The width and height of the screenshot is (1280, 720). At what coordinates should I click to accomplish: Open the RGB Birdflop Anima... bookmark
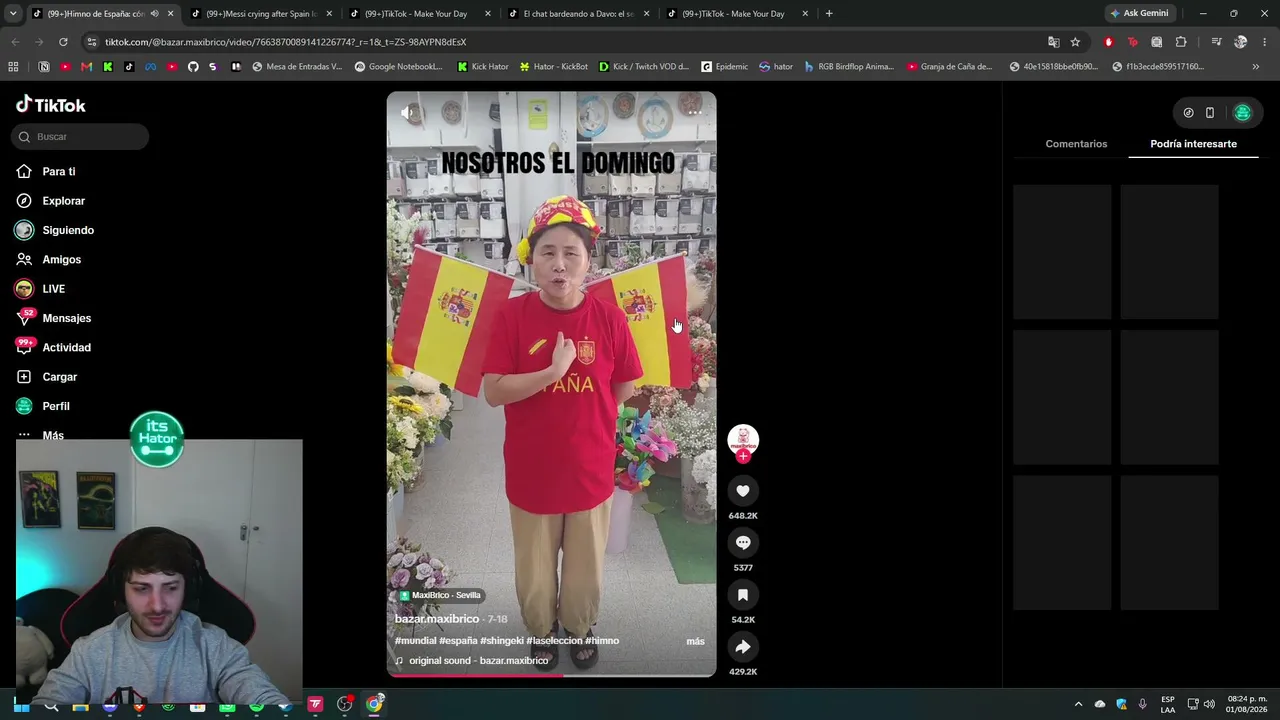tap(849, 67)
